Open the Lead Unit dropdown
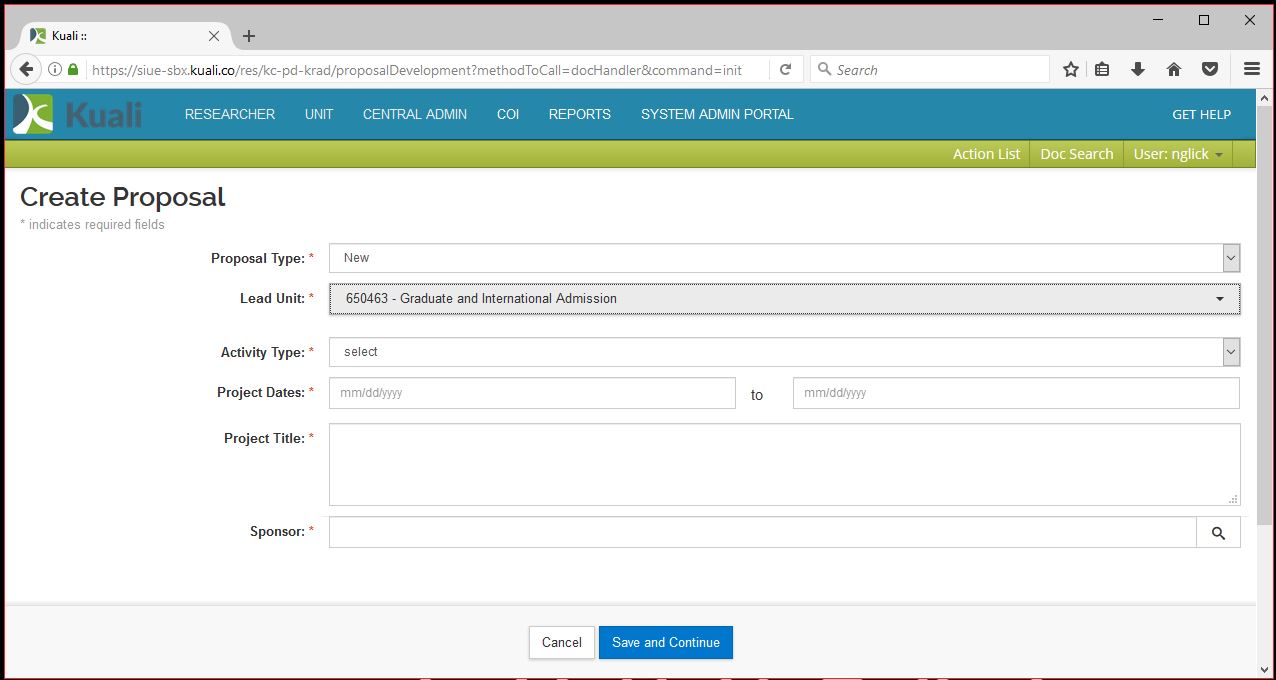 (784, 298)
